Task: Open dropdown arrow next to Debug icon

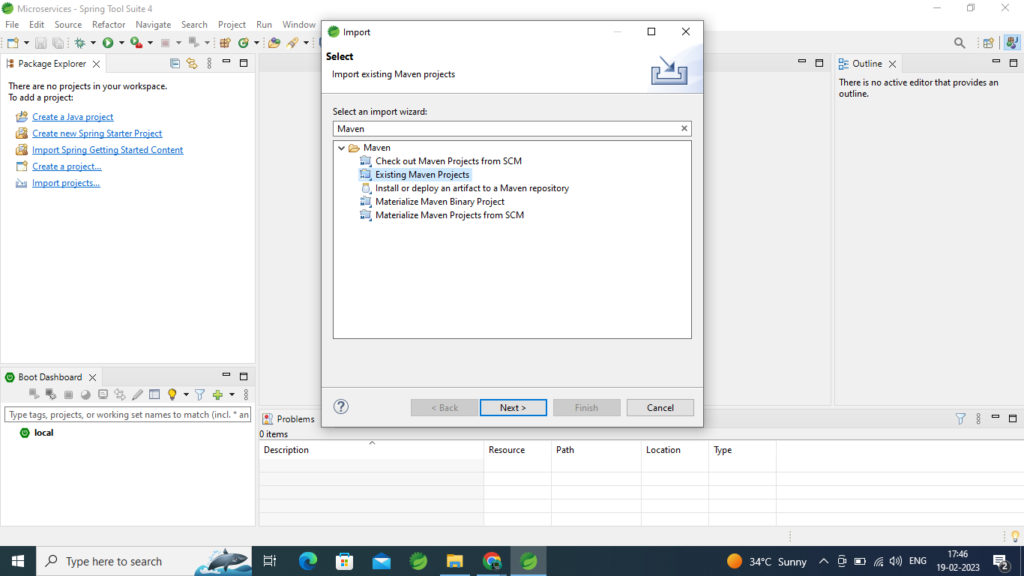Action: (x=93, y=43)
